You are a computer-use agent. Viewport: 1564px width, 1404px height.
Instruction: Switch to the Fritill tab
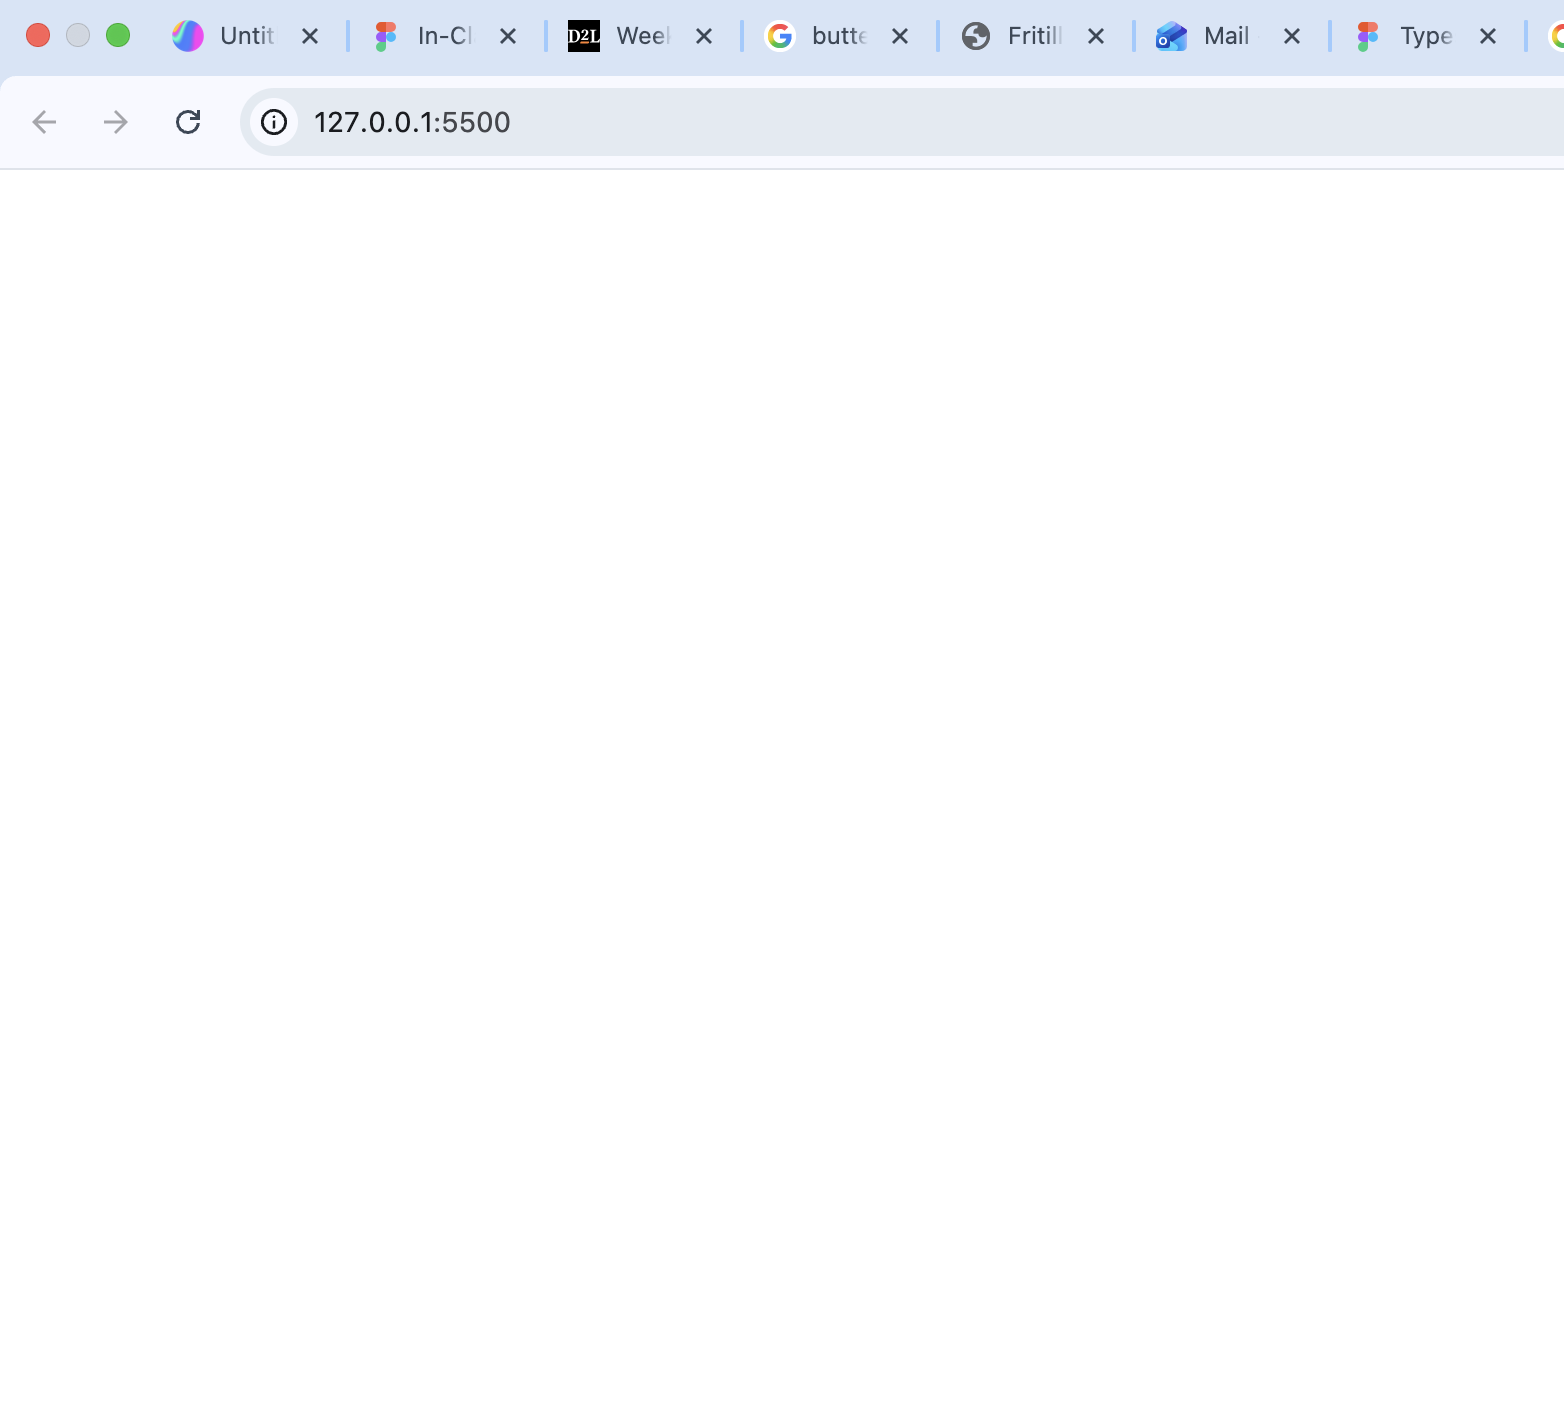point(1030,36)
